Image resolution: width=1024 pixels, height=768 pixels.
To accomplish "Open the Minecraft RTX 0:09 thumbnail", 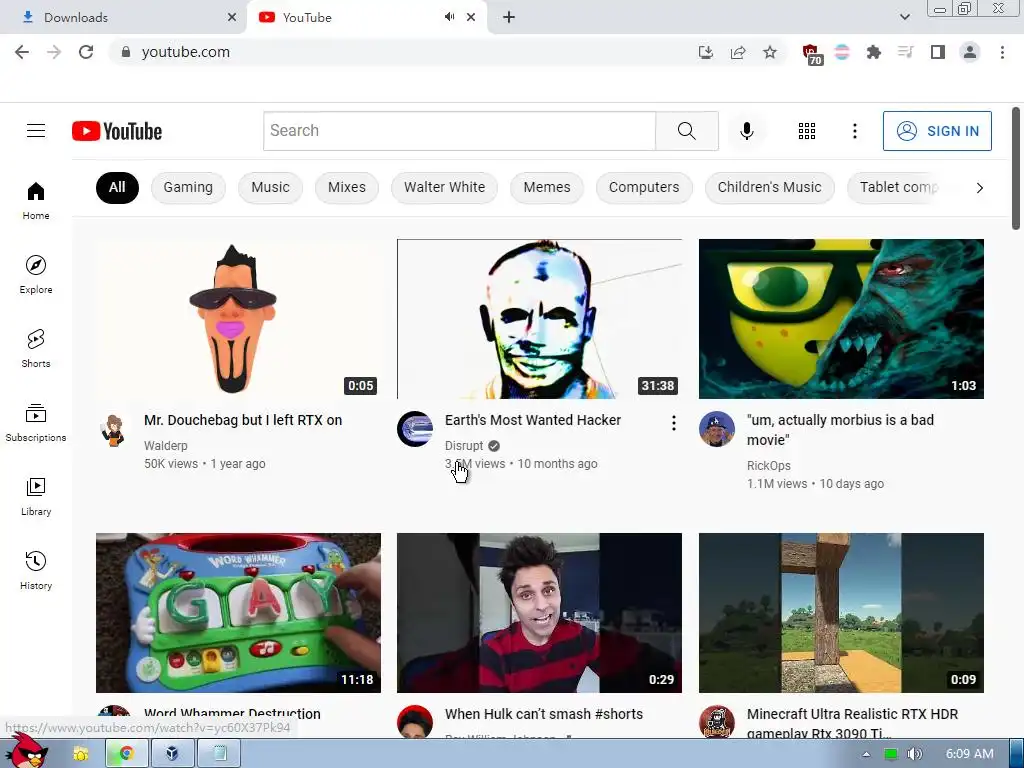I will tap(841, 613).
